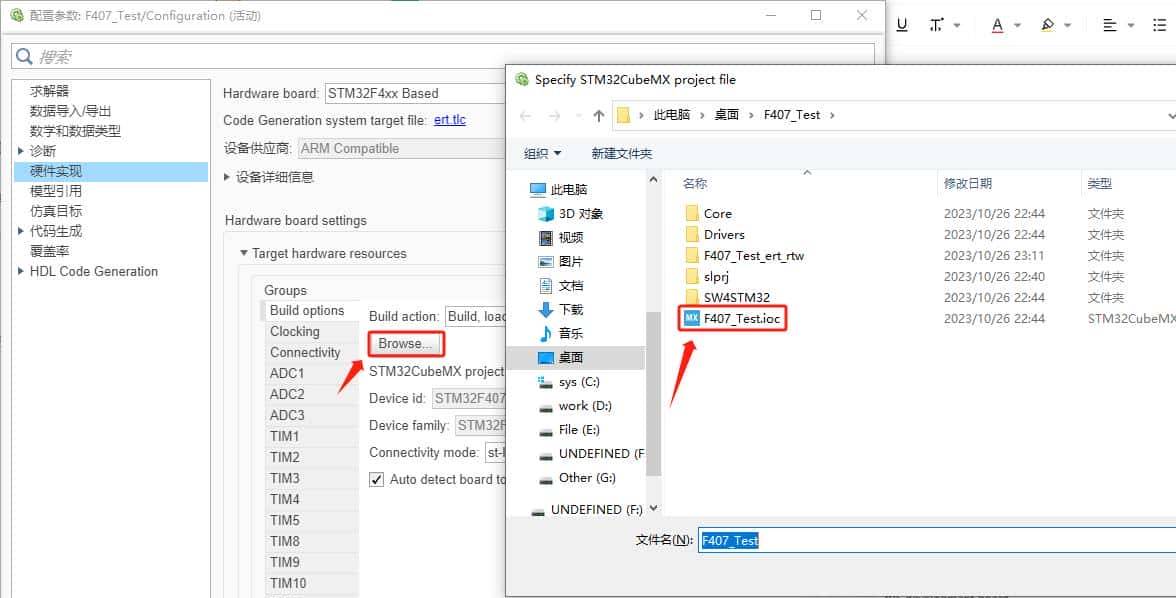This screenshot has height=598, width=1176.
Task: Go up one folder level in file dialog
Action: 597,115
